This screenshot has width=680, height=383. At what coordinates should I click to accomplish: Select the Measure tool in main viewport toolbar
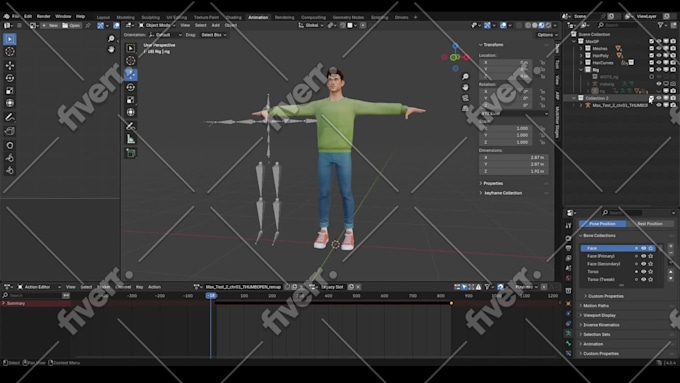[x=131, y=139]
